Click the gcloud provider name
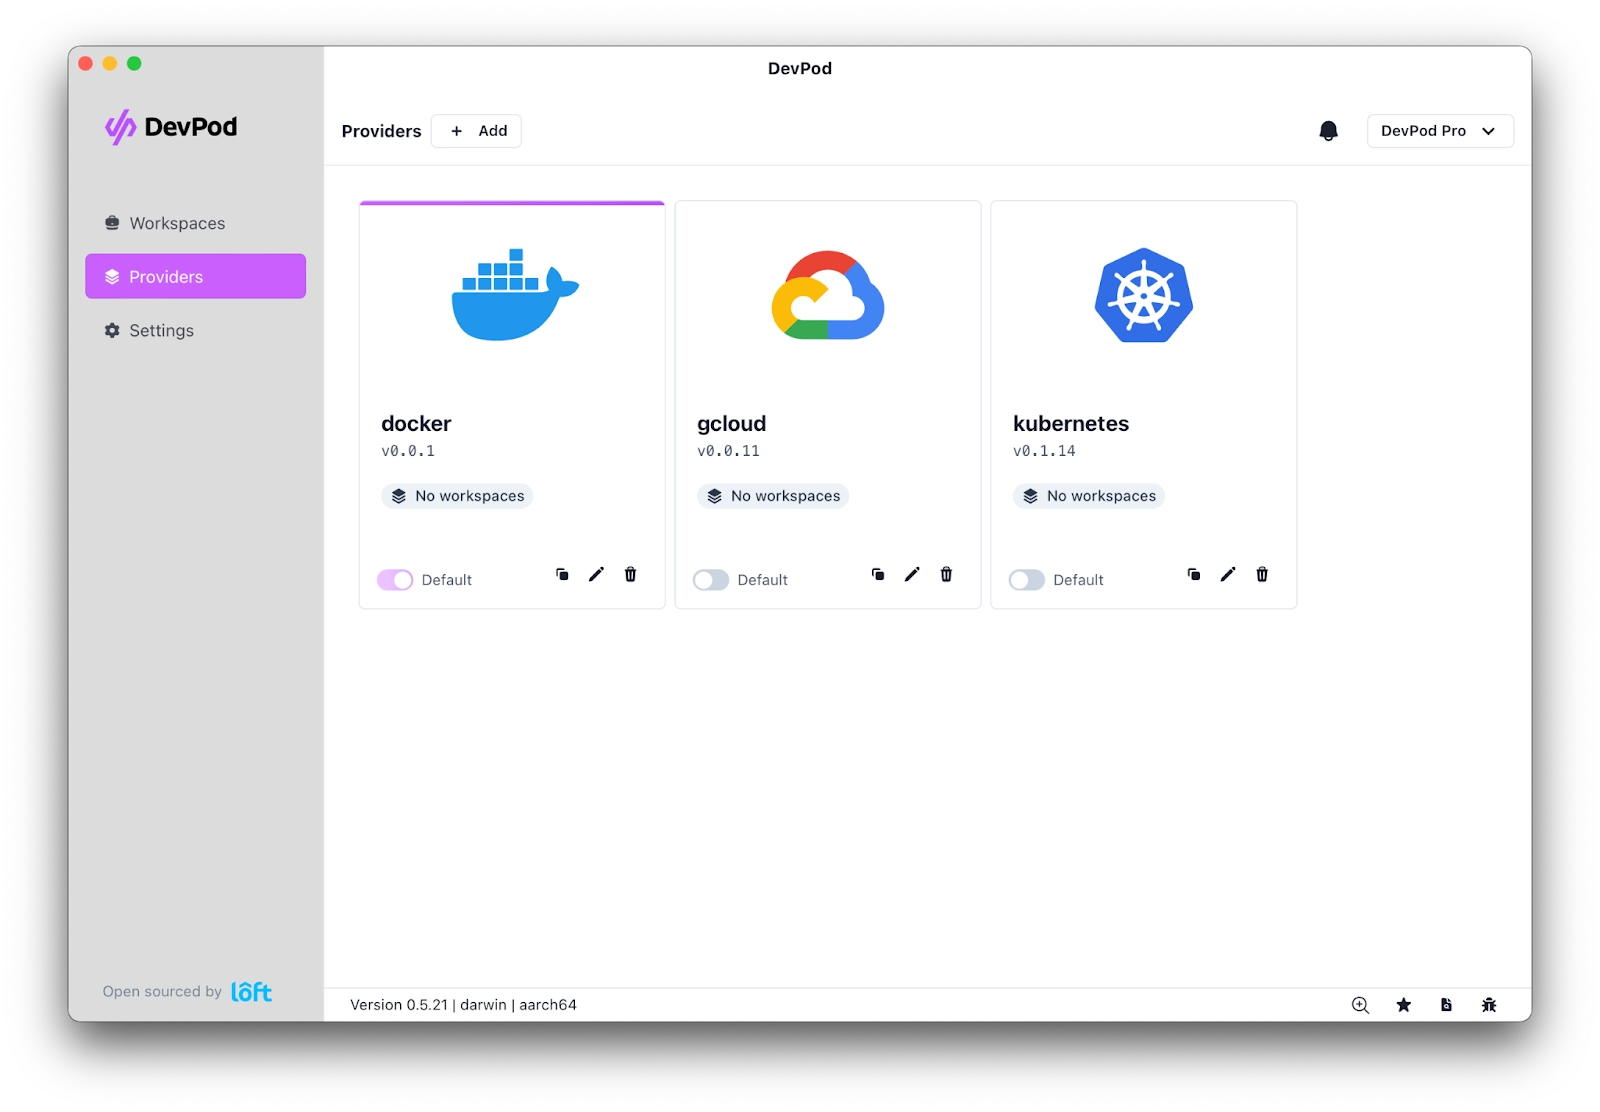This screenshot has height=1112, width=1600. tap(732, 424)
